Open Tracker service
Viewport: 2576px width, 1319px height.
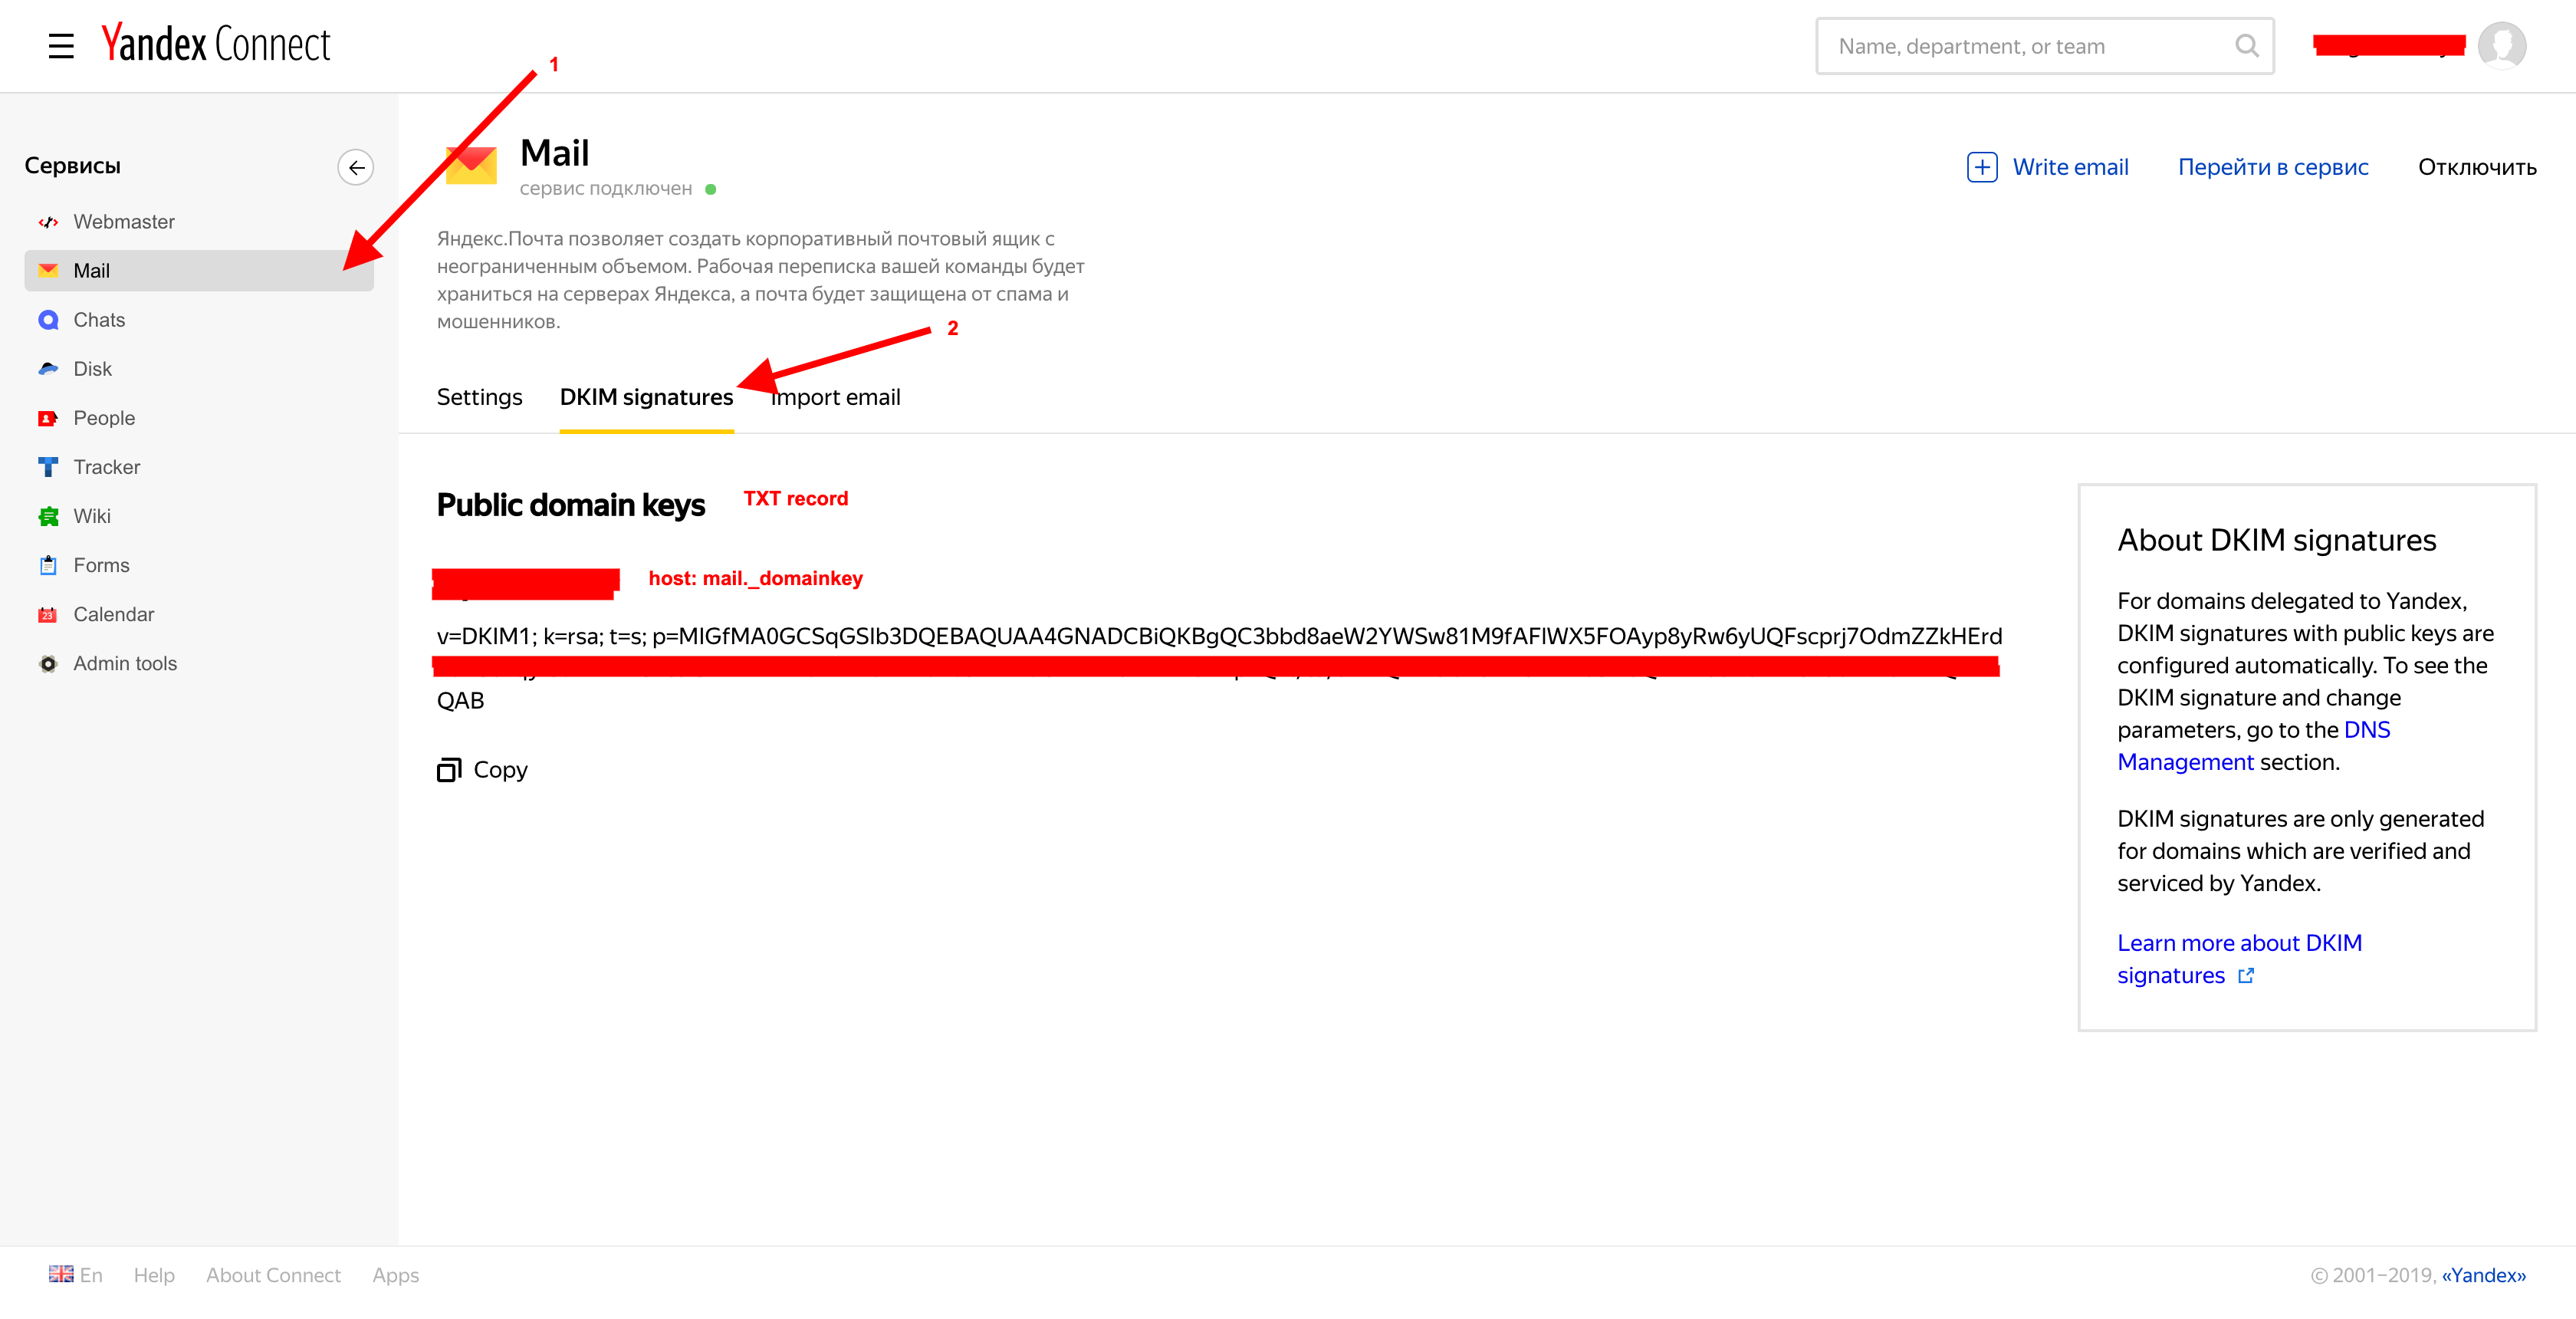pos(199,467)
